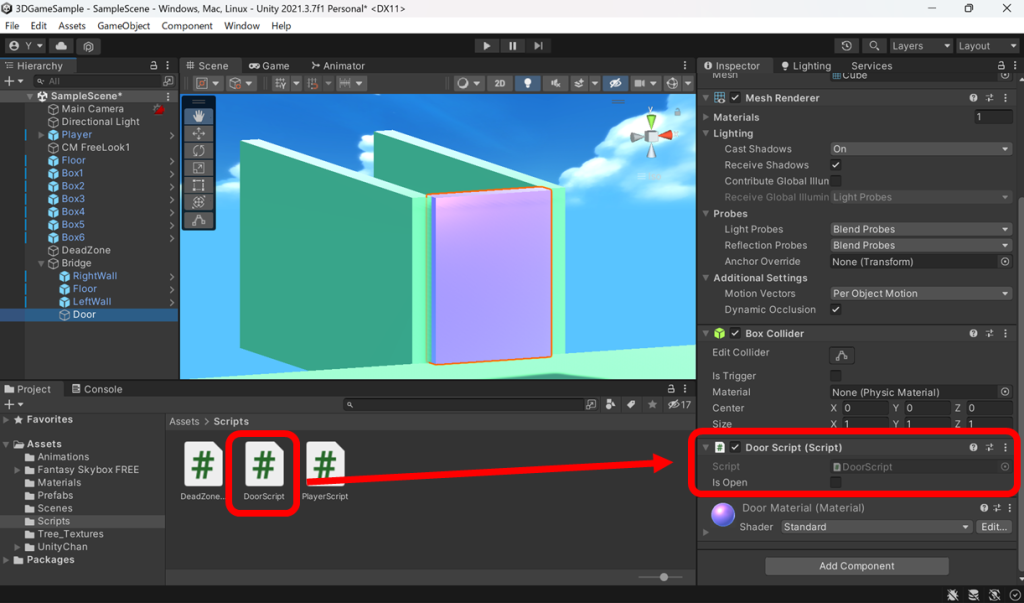
Task: Enable Is Trigger on the Box Collider
Action: (837, 375)
